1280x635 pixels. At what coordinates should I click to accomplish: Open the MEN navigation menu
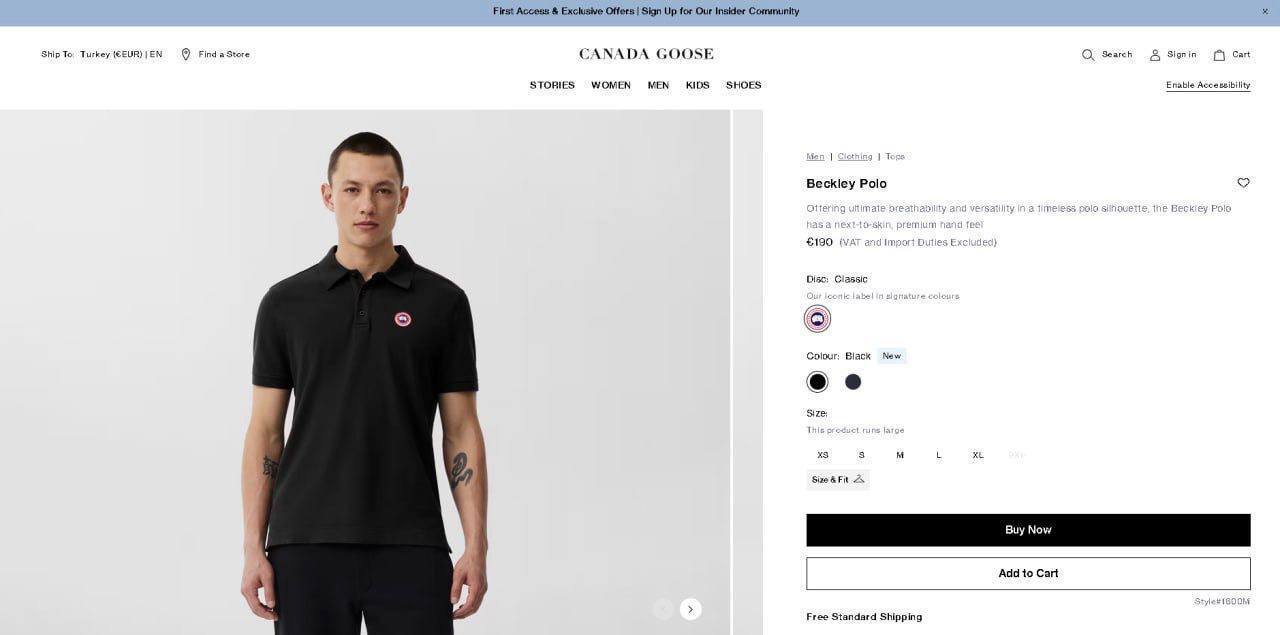(658, 85)
